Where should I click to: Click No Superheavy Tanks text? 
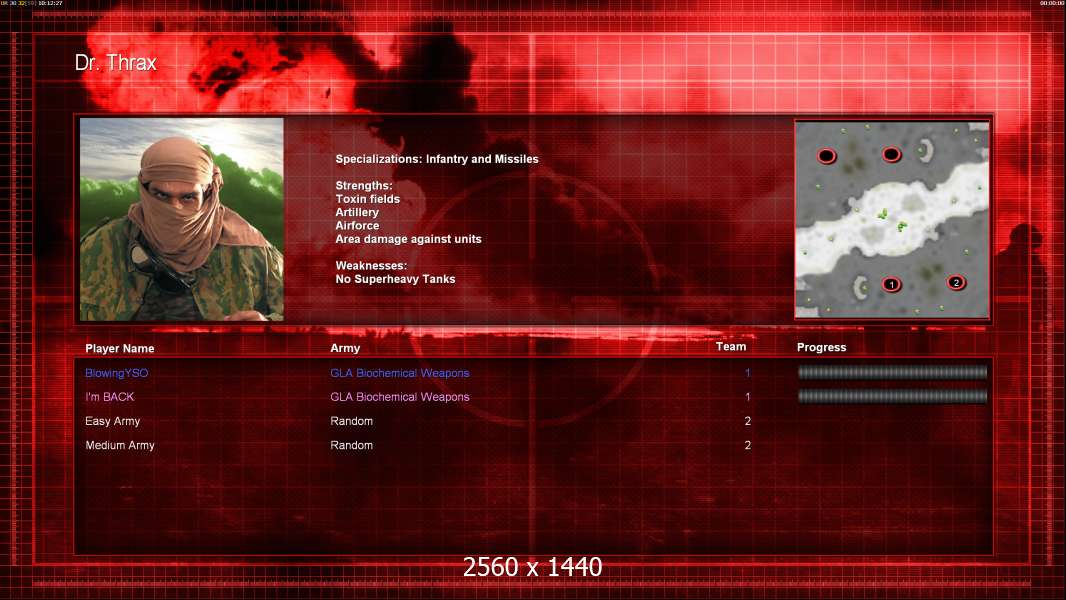[x=395, y=279]
